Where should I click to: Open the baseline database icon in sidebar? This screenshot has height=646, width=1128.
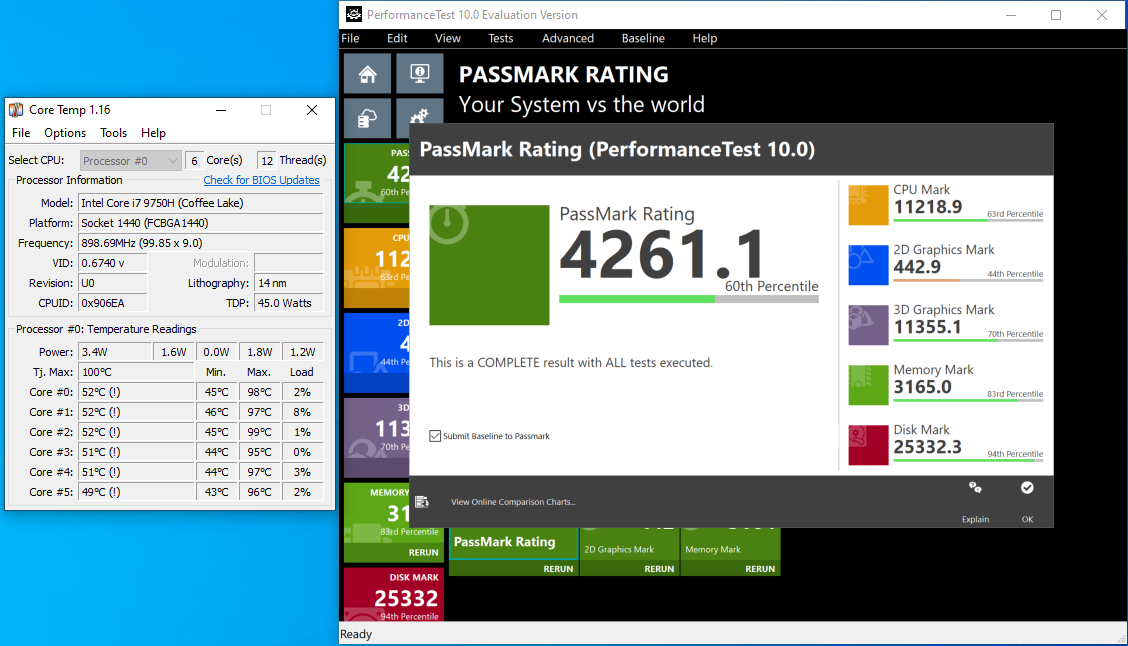pyautogui.click(x=368, y=118)
